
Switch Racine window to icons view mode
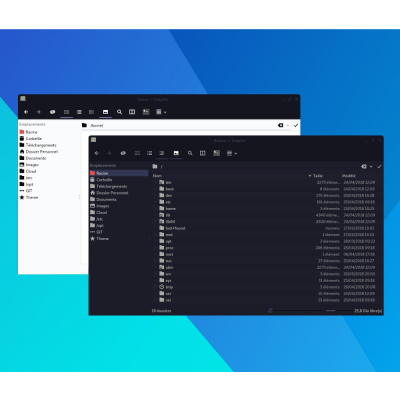click(137, 153)
